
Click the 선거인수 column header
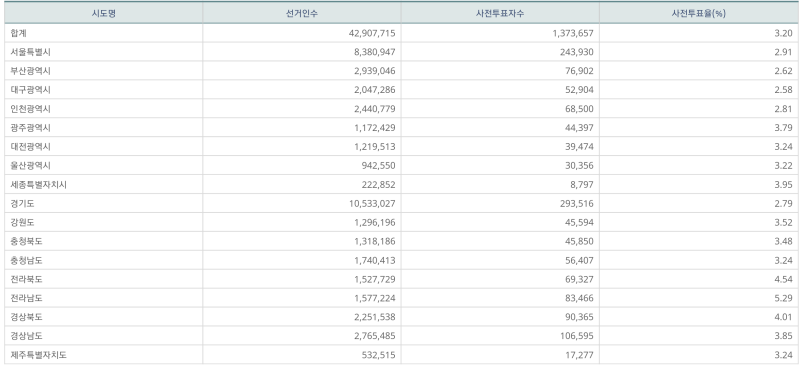tap(302, 14)
